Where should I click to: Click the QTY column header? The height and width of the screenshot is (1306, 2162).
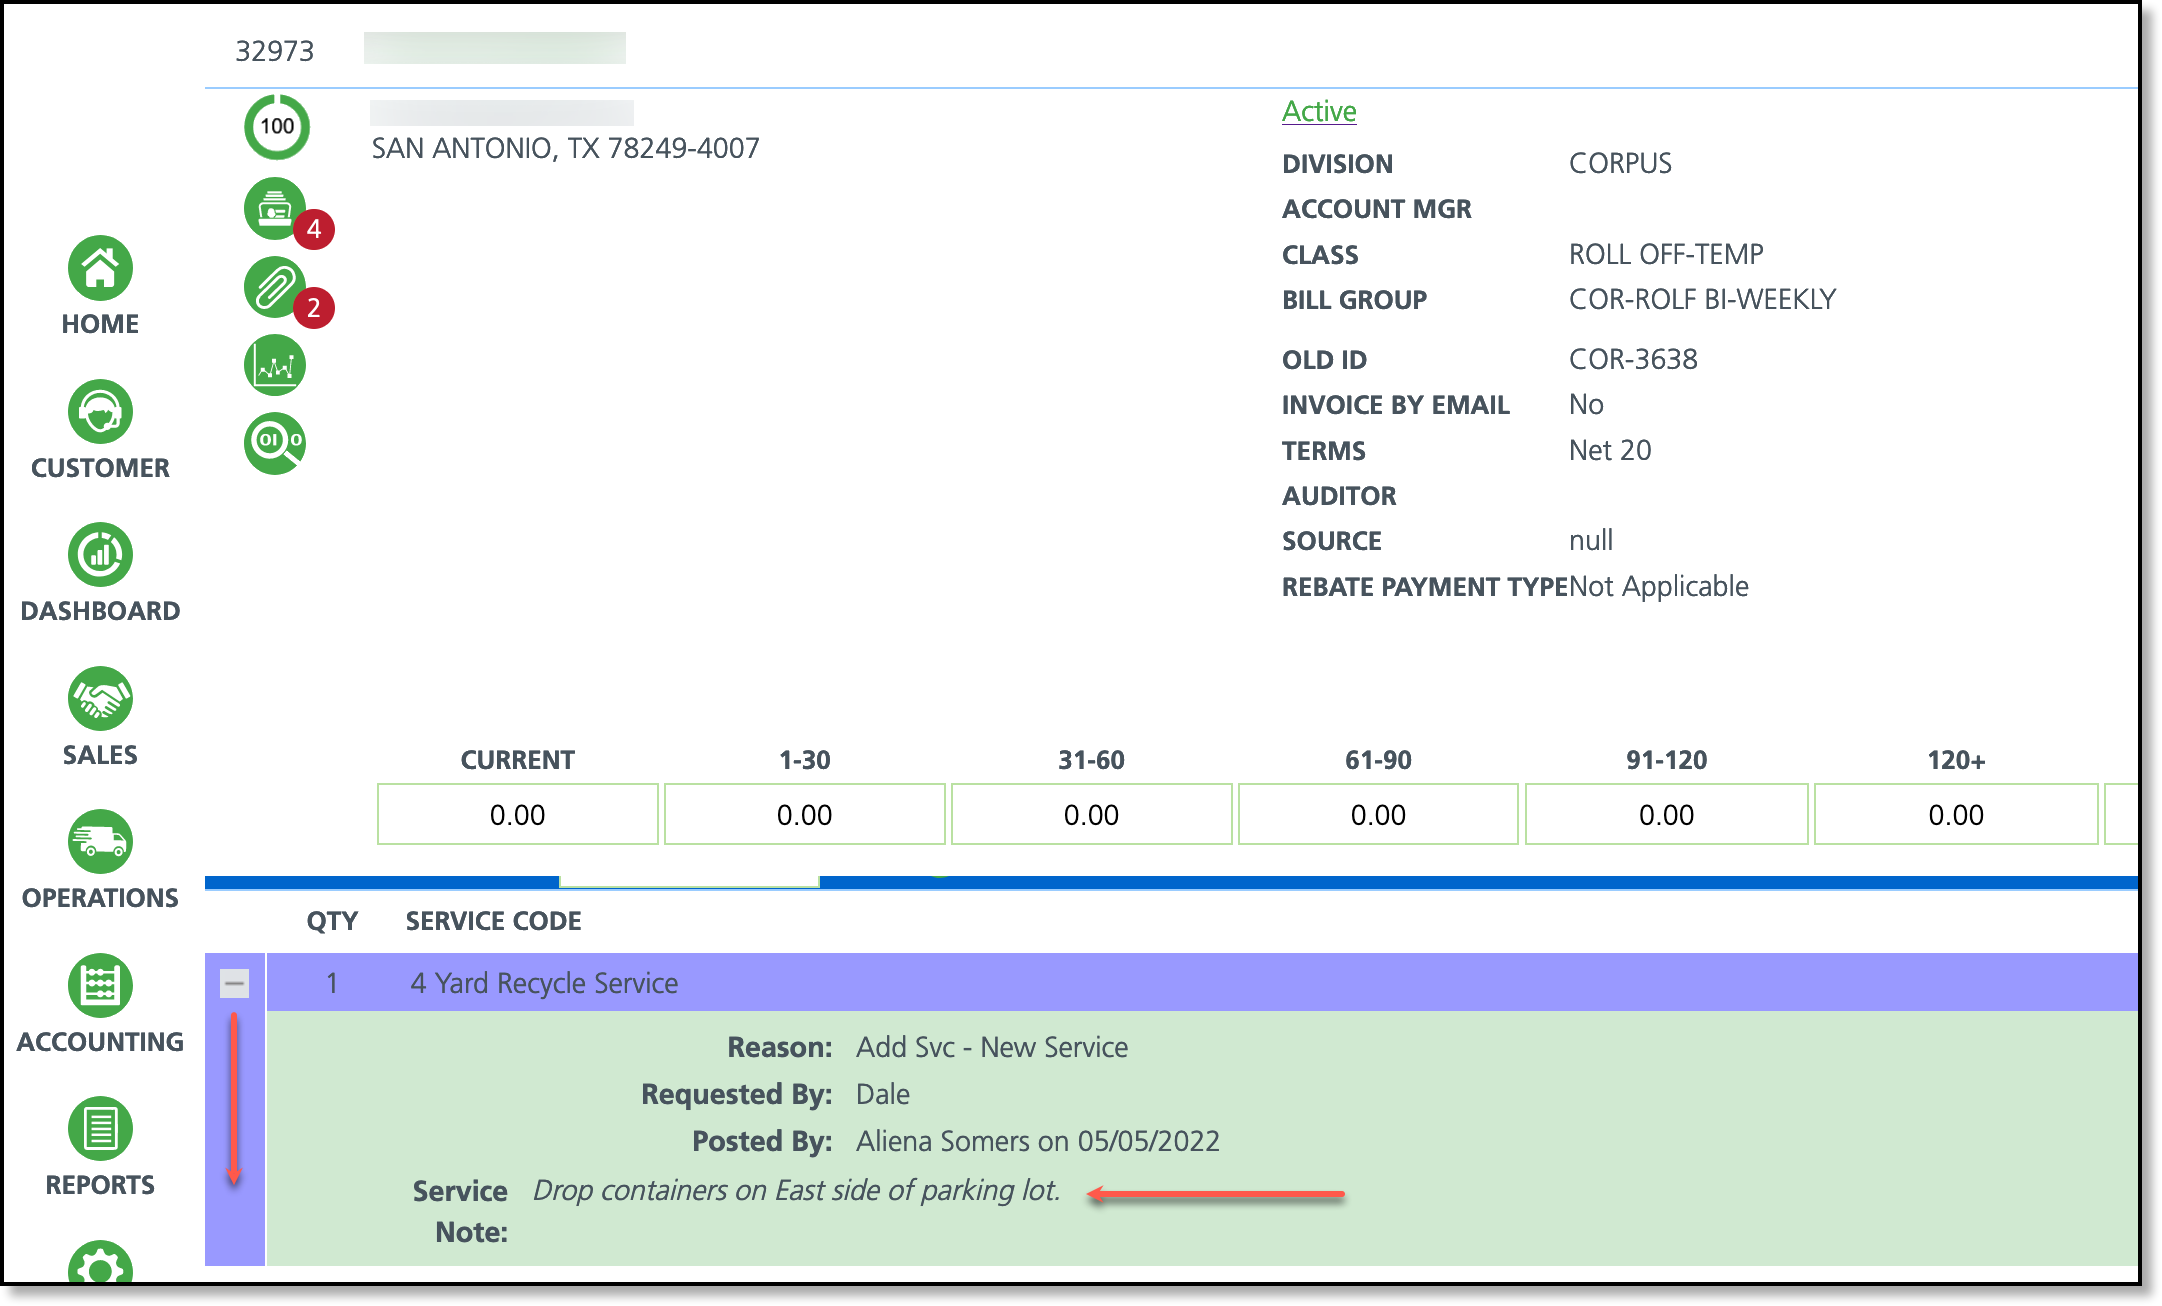[x=332, y=921]
